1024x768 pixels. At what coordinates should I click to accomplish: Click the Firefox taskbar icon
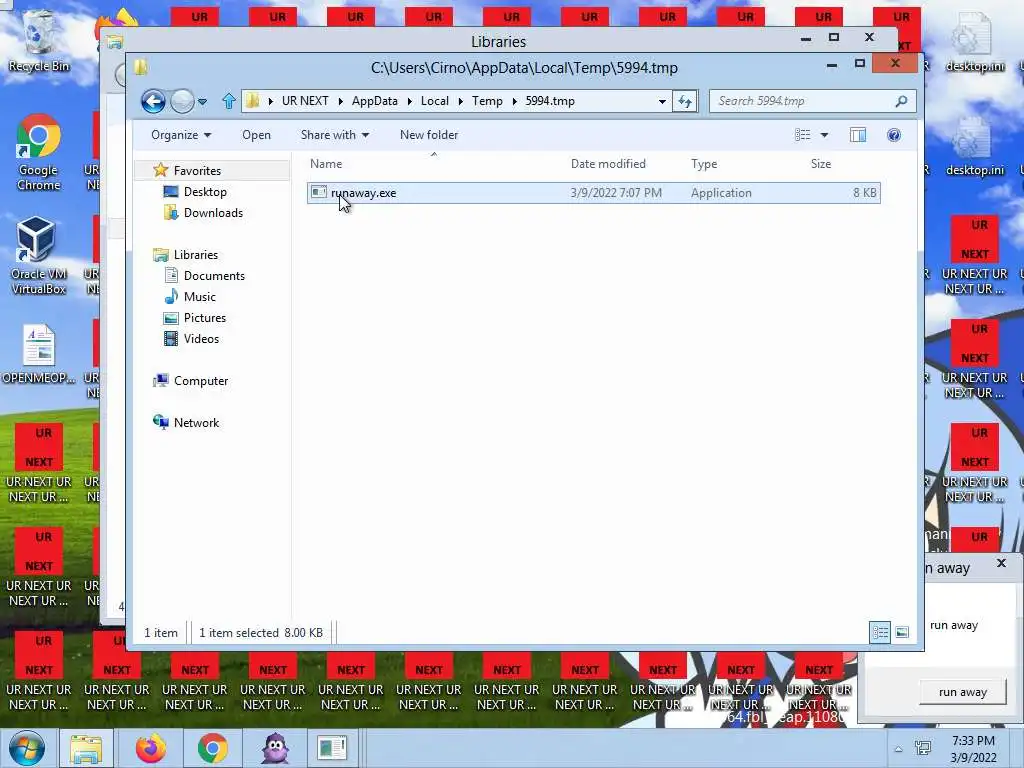coord(151,748)
